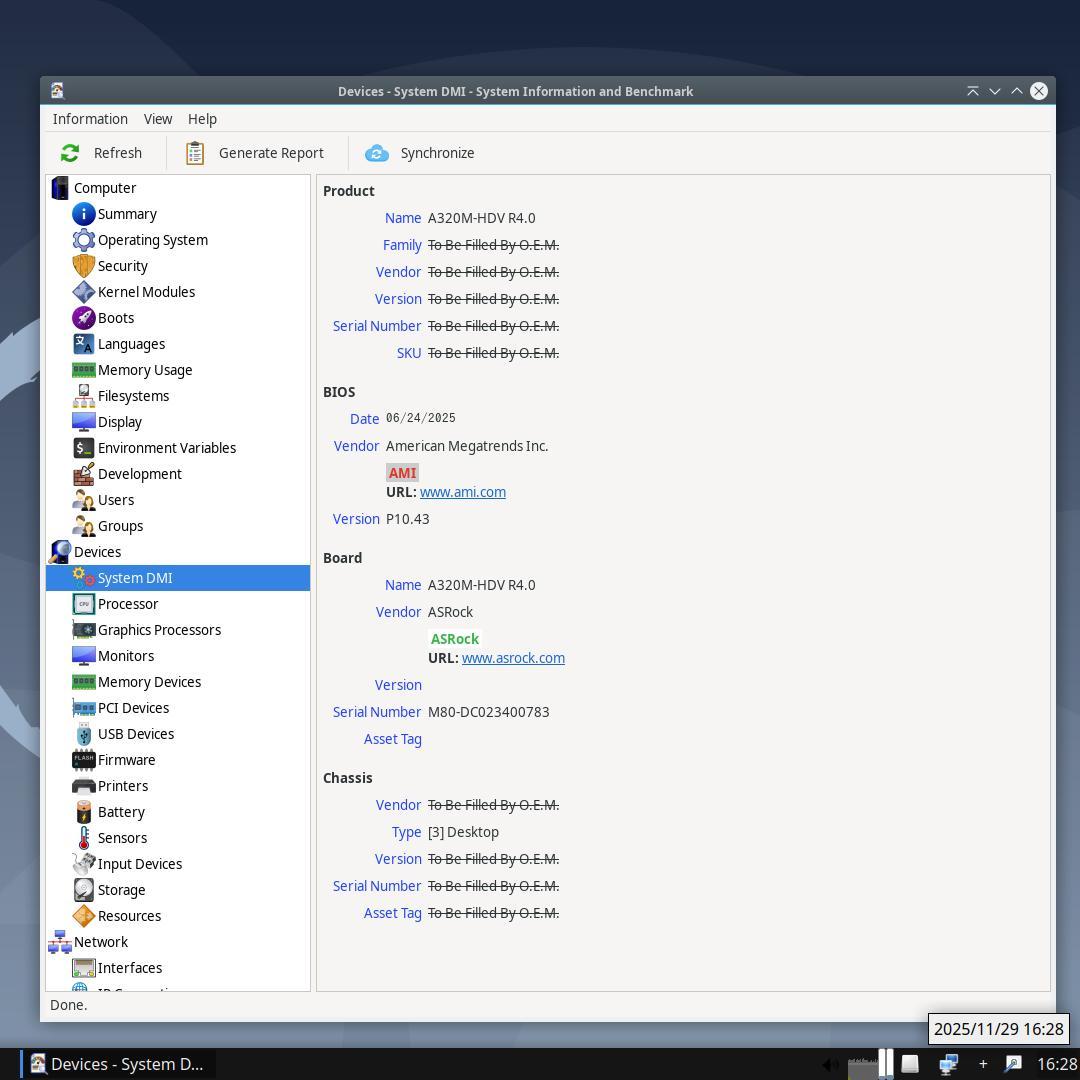This screenshot has width=1080, height=1080.
Task: Open the View menu
Action: coord(158,119)
